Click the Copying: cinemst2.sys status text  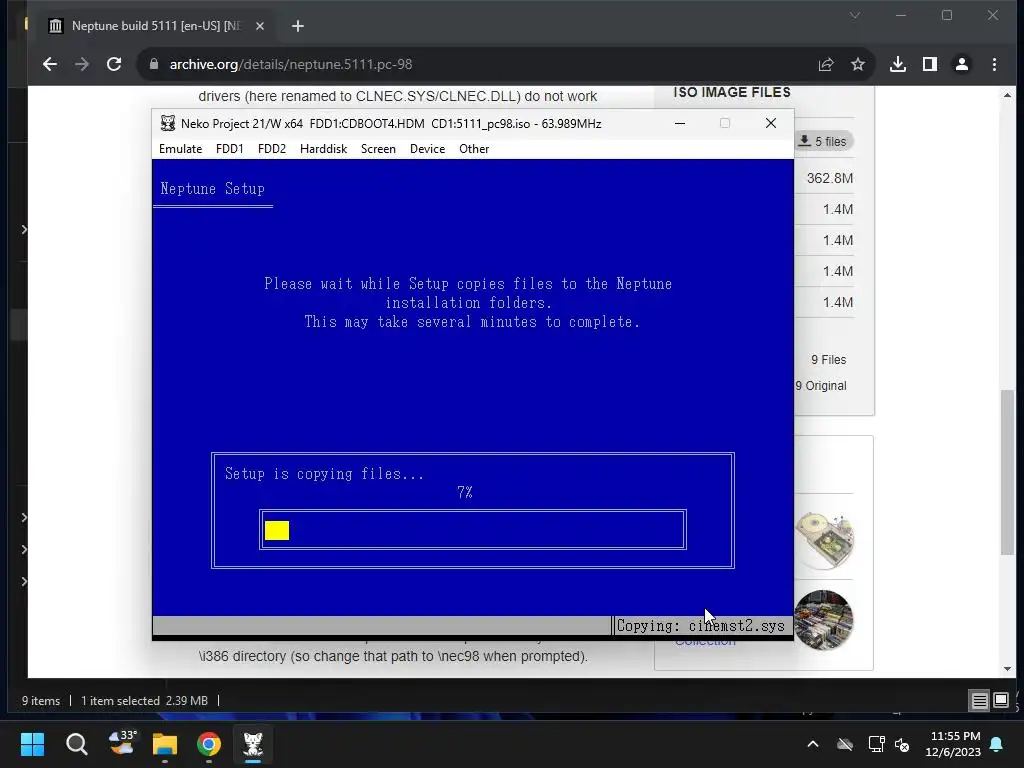point(700,626)
